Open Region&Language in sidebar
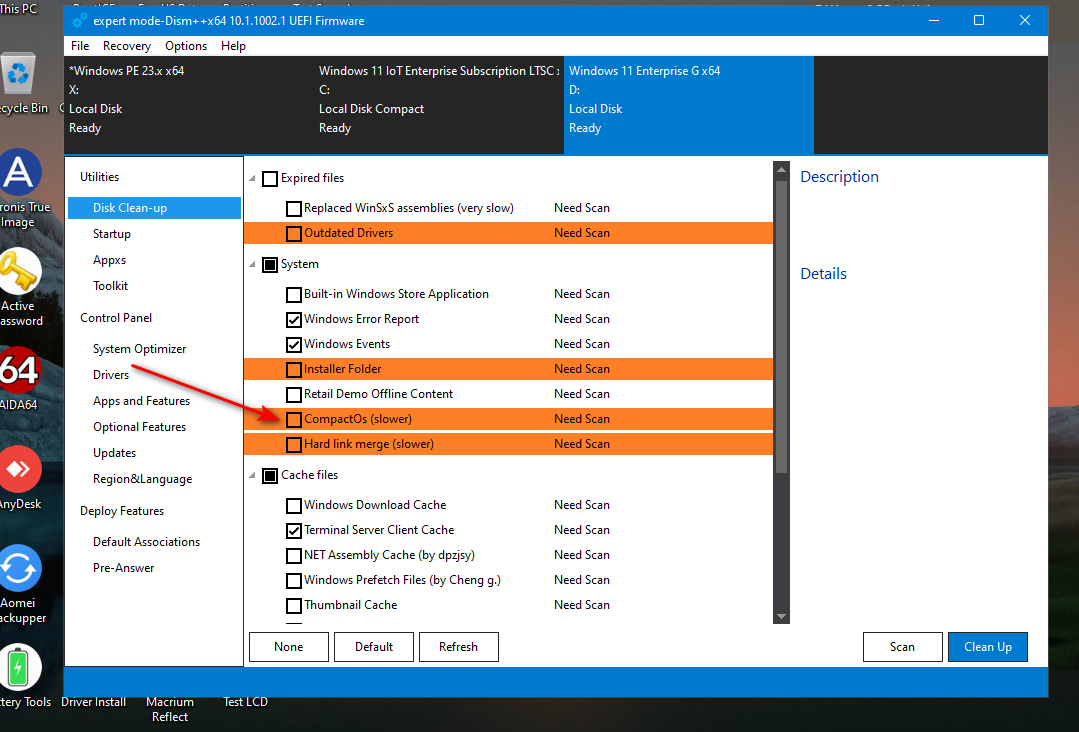 [142, 479]
